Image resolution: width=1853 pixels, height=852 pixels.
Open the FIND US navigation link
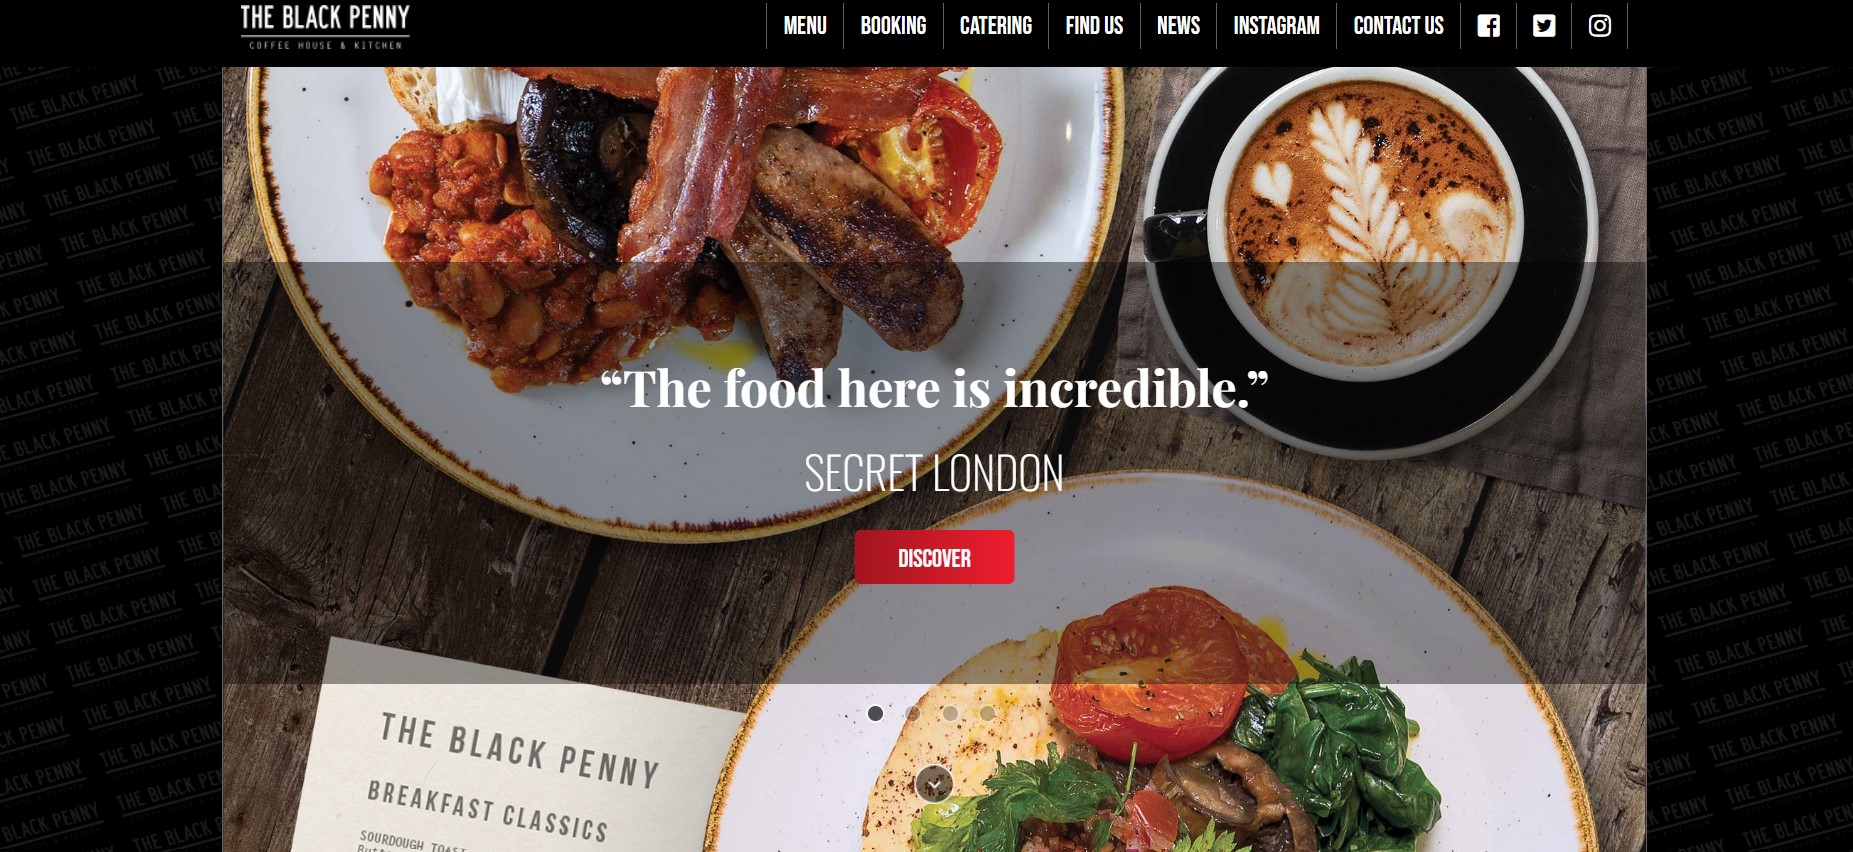click(x=1094, y=26)
